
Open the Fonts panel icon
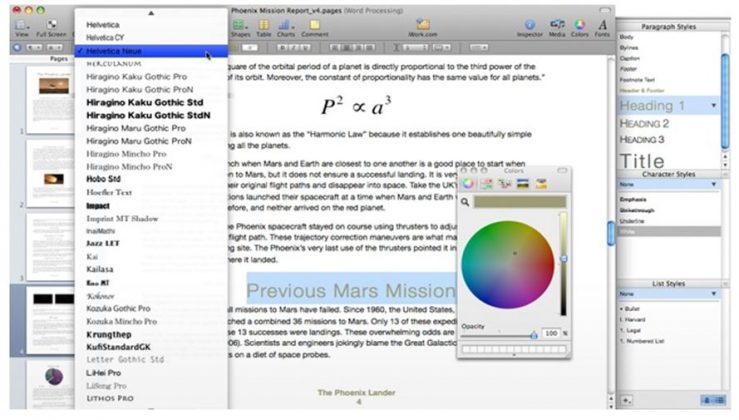602,24
